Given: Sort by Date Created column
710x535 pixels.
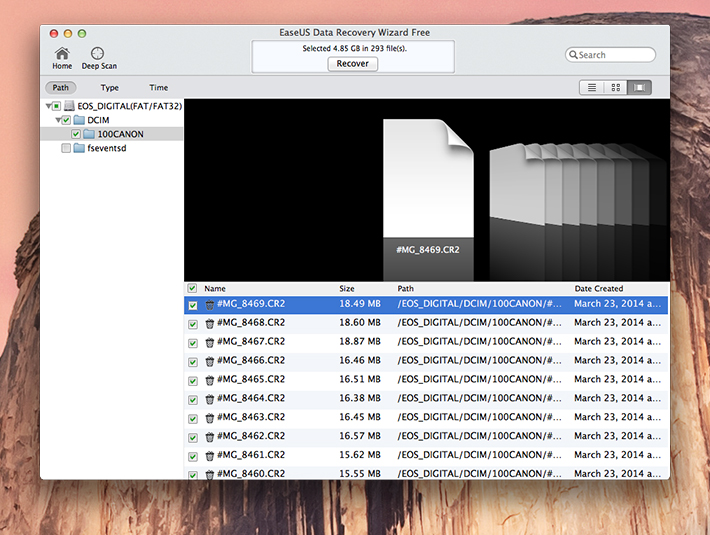Looking at the screenshot, I should pos(599,288).
